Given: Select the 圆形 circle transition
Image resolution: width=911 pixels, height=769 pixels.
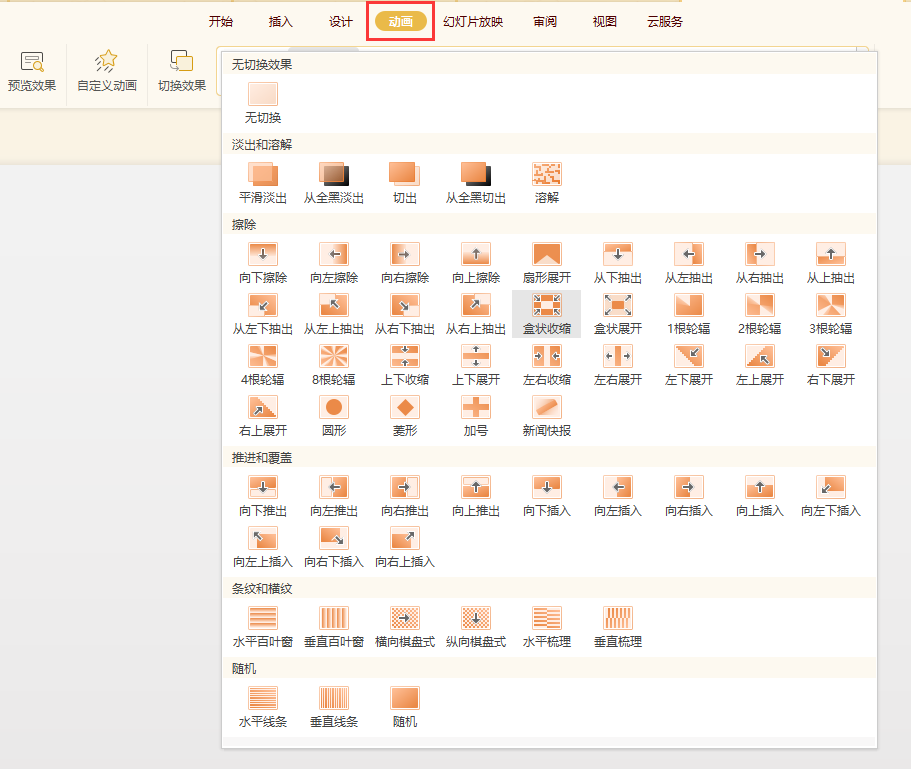Looking at the screenshot, I should tap(334, 407).
